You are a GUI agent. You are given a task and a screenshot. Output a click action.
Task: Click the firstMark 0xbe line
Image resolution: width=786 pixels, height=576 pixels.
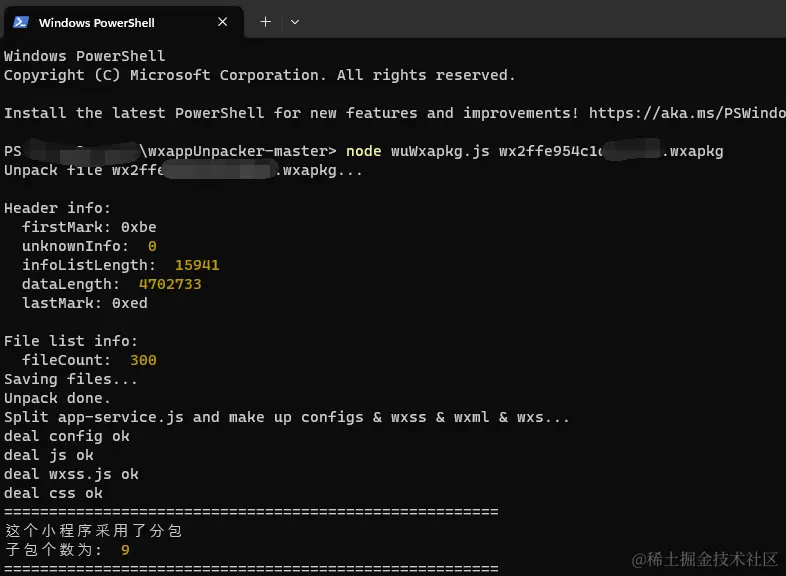pyautogui.click(x=89, y=227)
